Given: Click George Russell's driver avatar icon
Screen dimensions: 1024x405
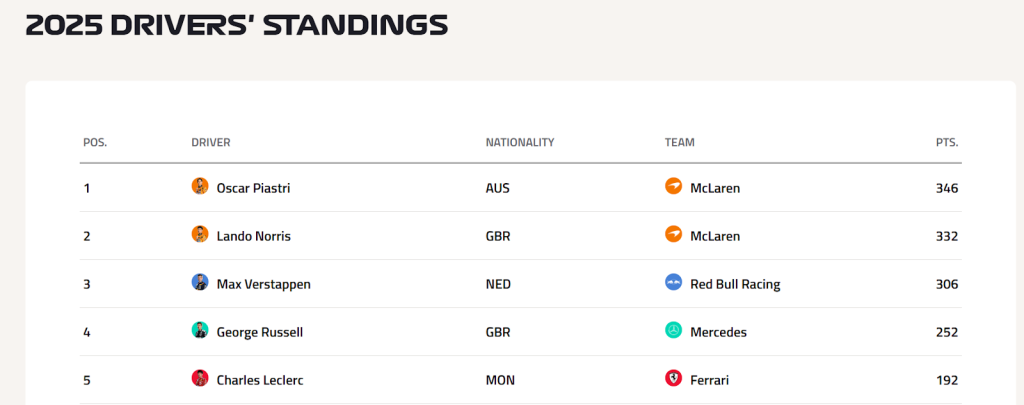Looking at the screenshot, I should (x=200, y=331).
